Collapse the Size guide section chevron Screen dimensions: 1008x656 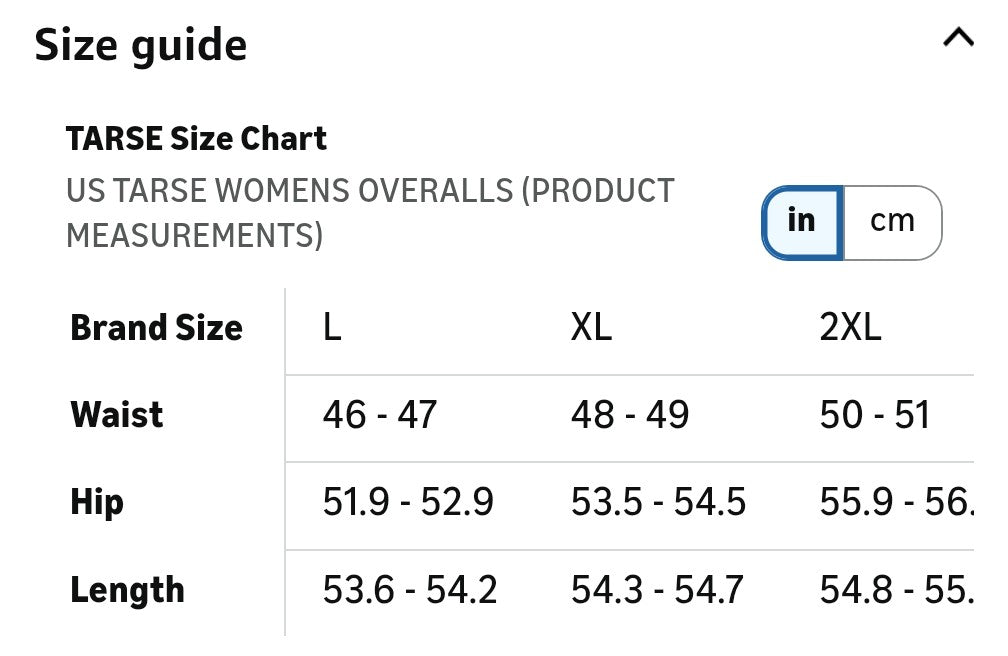(957, 39)
